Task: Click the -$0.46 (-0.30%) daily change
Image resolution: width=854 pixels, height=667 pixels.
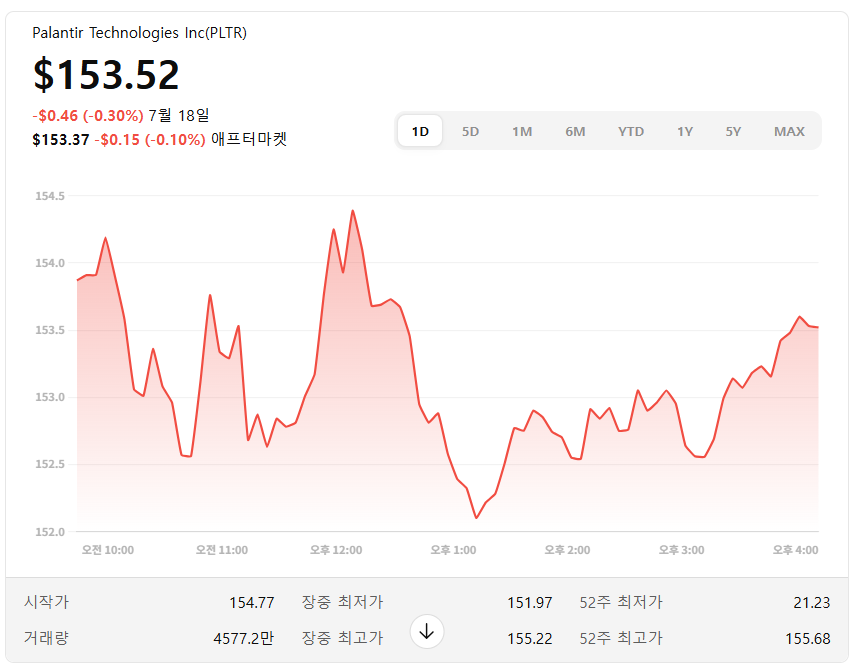Action: click(88, 115)
